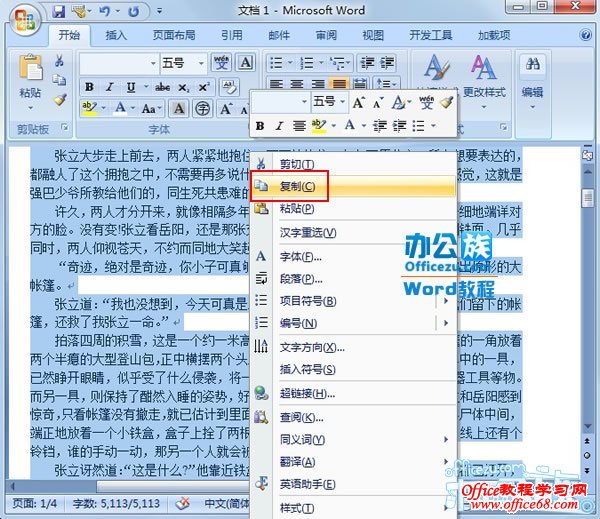Undo last action in quick access toolbar
600x519 pixels.
[x=104, y=11]
